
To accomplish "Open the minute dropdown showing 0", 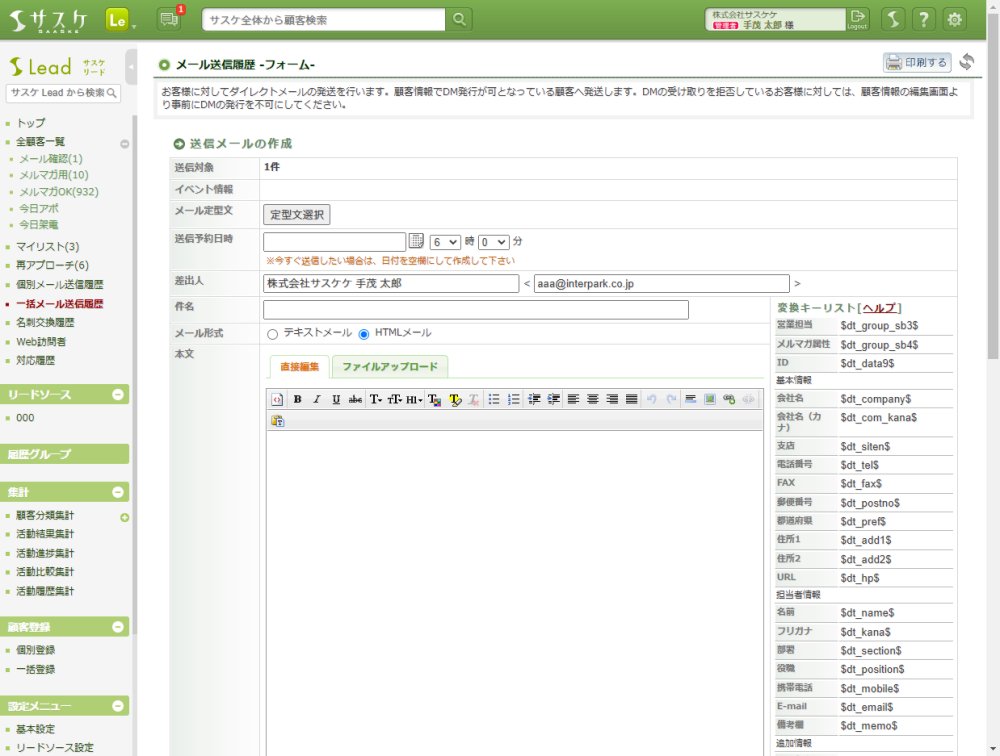I will click(x=493, y=242).
